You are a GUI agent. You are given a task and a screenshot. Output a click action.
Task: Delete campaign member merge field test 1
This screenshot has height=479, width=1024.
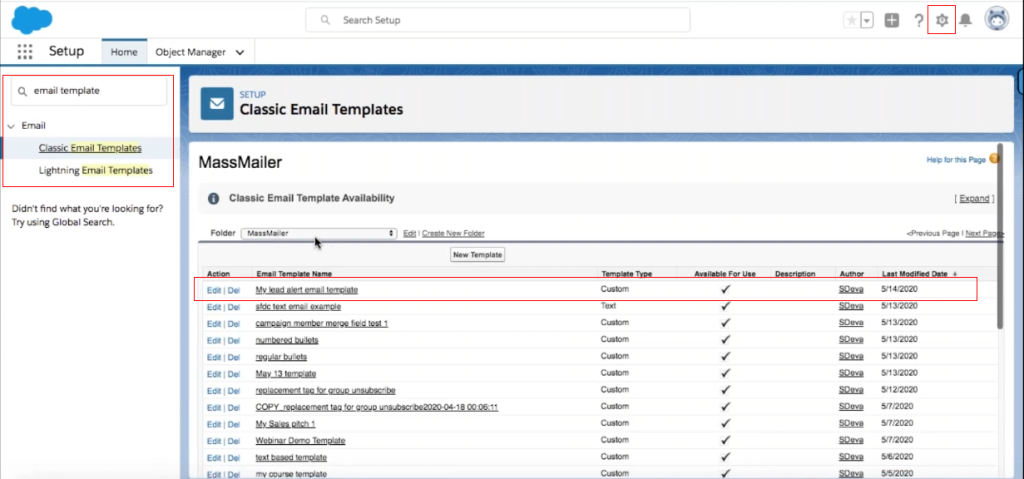[234, 323]
